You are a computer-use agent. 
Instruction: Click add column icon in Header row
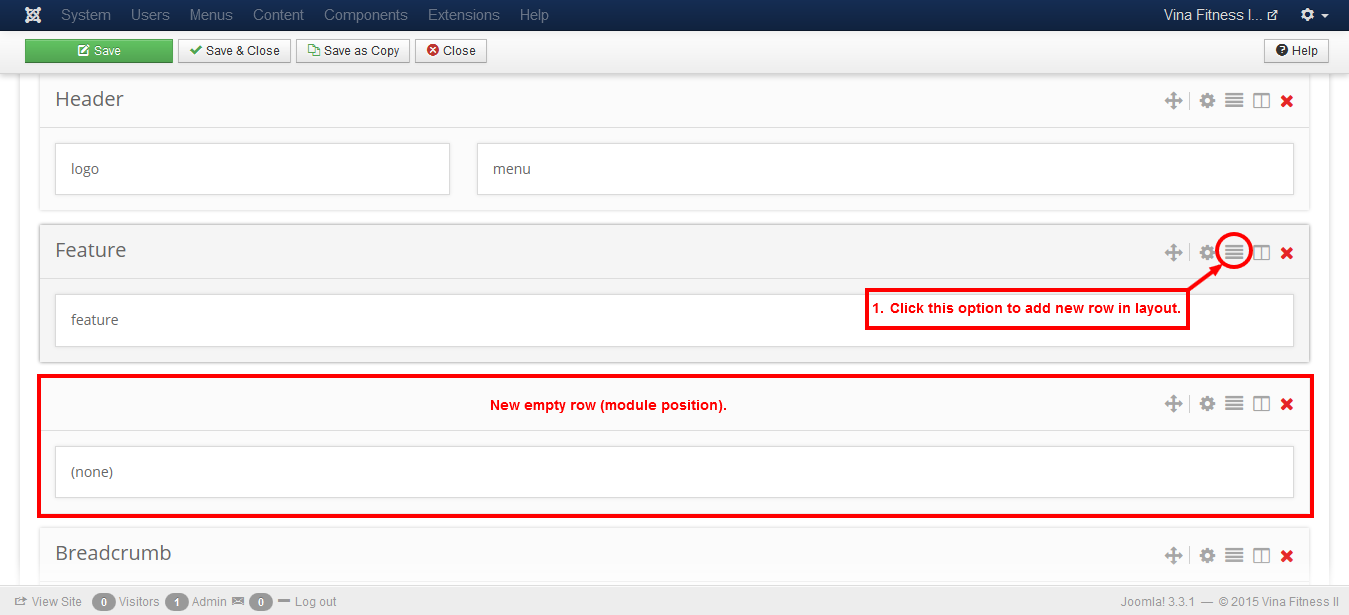(1262, 101)
